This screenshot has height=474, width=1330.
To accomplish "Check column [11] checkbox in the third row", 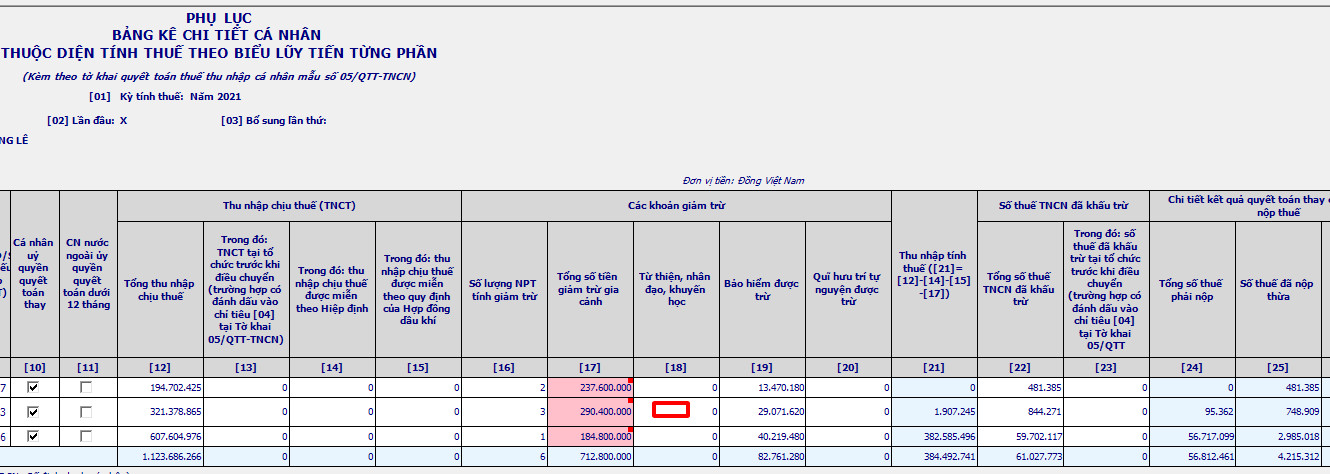I will pyautogui.click(x=88, y=436).
